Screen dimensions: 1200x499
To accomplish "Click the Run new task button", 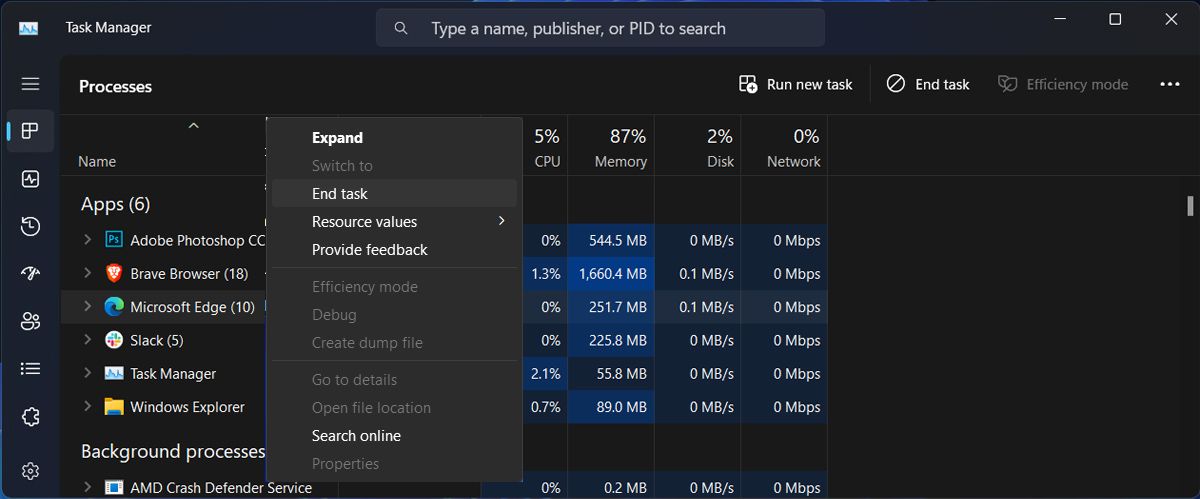I will 795,85.
